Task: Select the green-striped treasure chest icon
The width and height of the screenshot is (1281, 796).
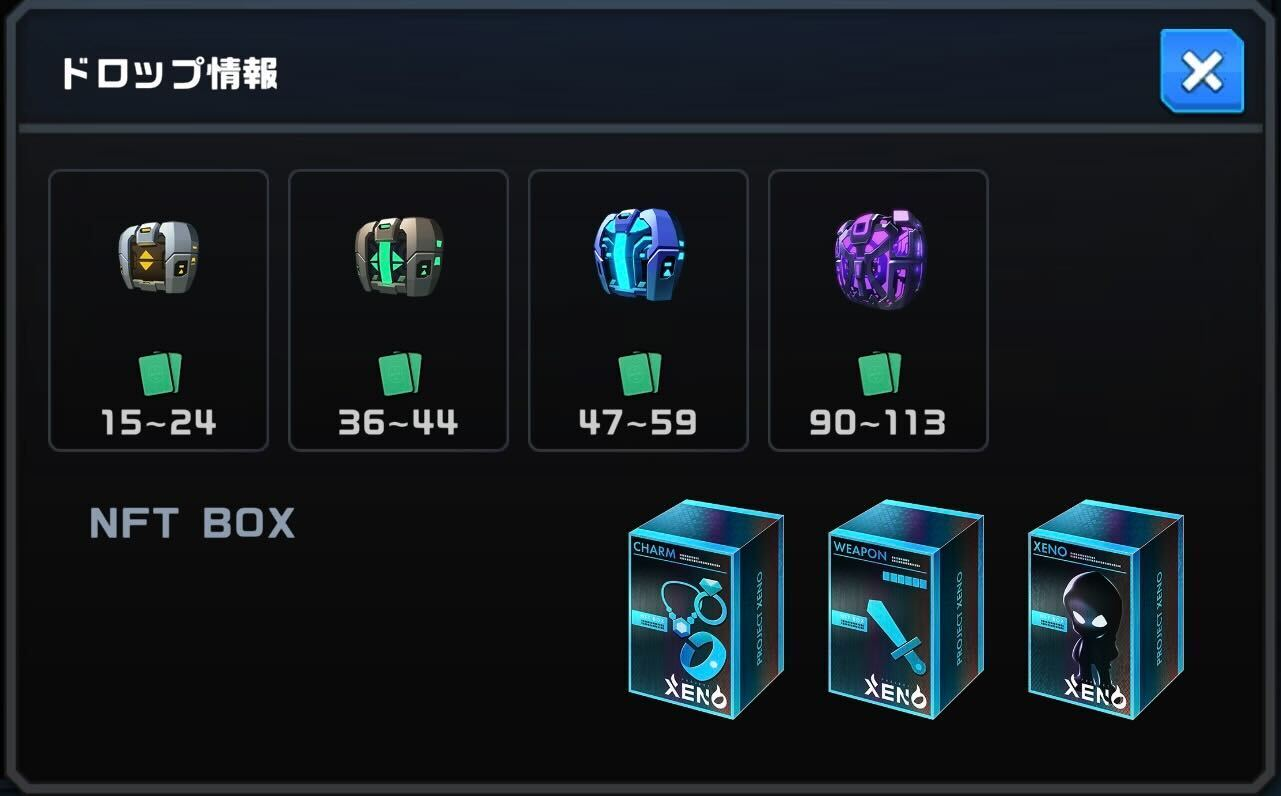Action: tap(398, 257)
